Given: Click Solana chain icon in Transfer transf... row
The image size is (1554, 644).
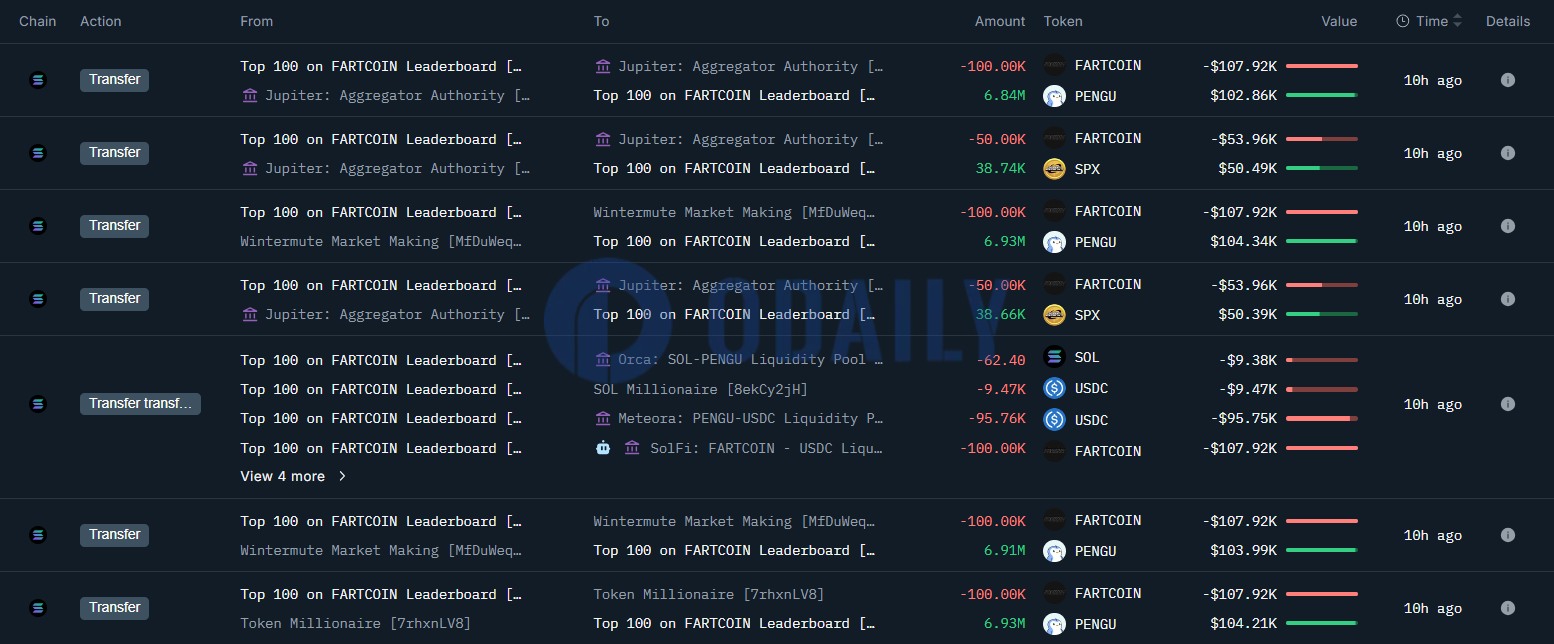Looking at the screenshot, I should coord(38,404).
